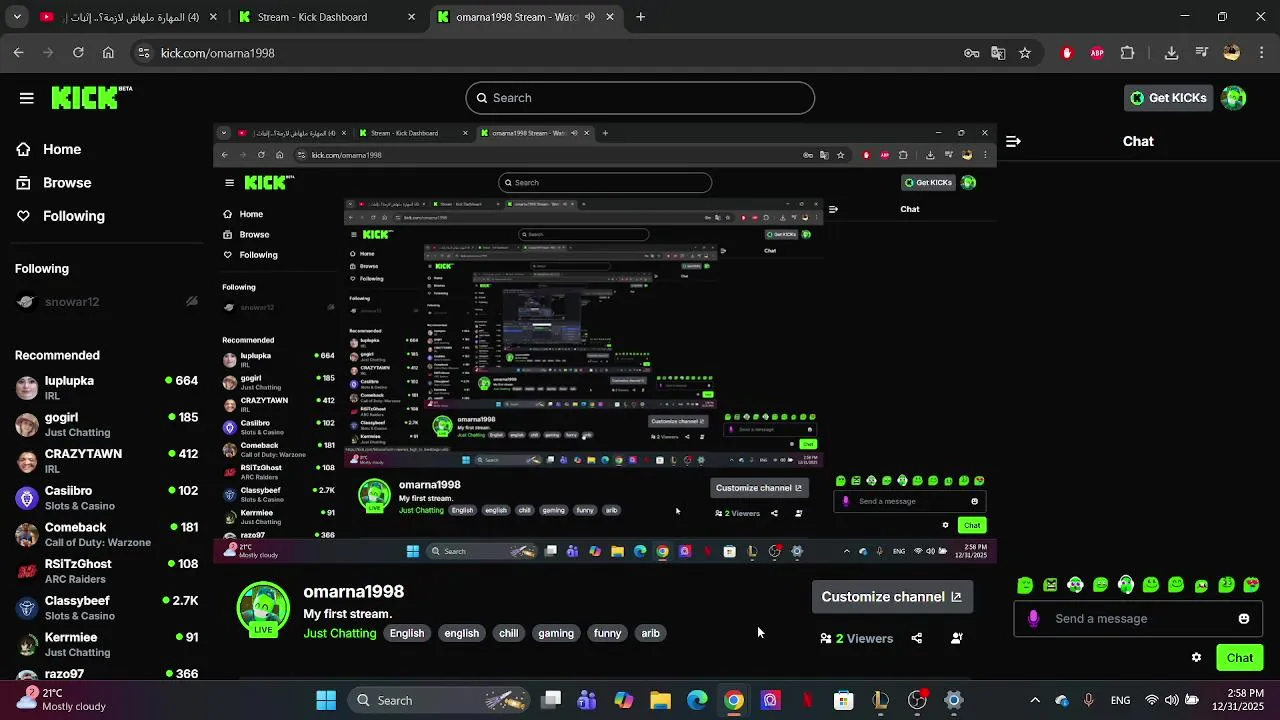Bookmark this page with the star icon
The height and width of the screenshot is (720, 1280).
pos(1025,53)
